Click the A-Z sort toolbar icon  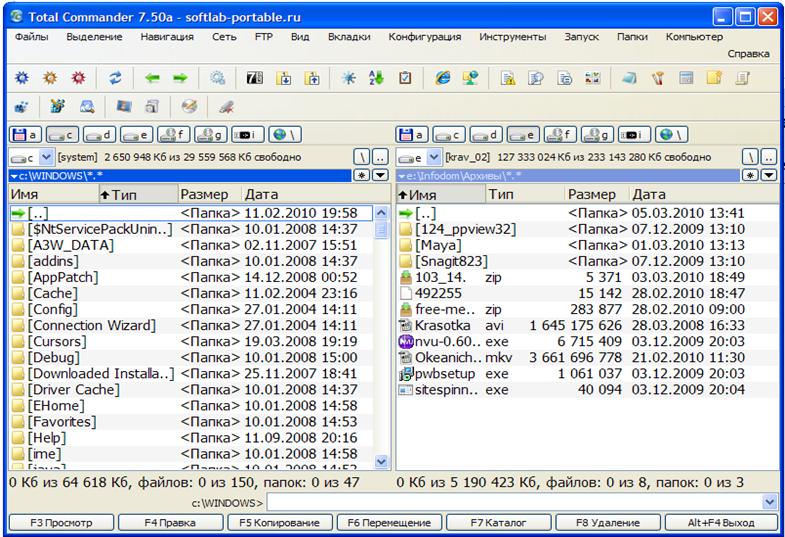376,78
